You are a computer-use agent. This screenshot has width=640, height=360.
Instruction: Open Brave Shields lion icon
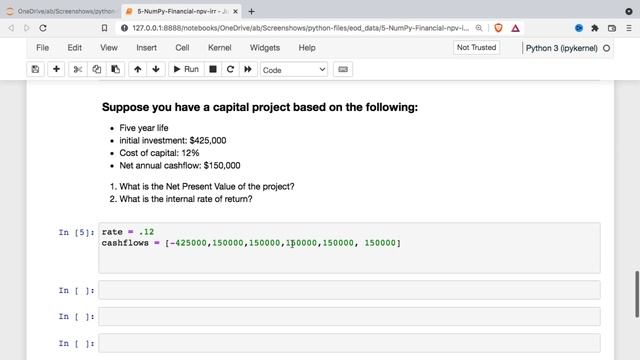498,28
